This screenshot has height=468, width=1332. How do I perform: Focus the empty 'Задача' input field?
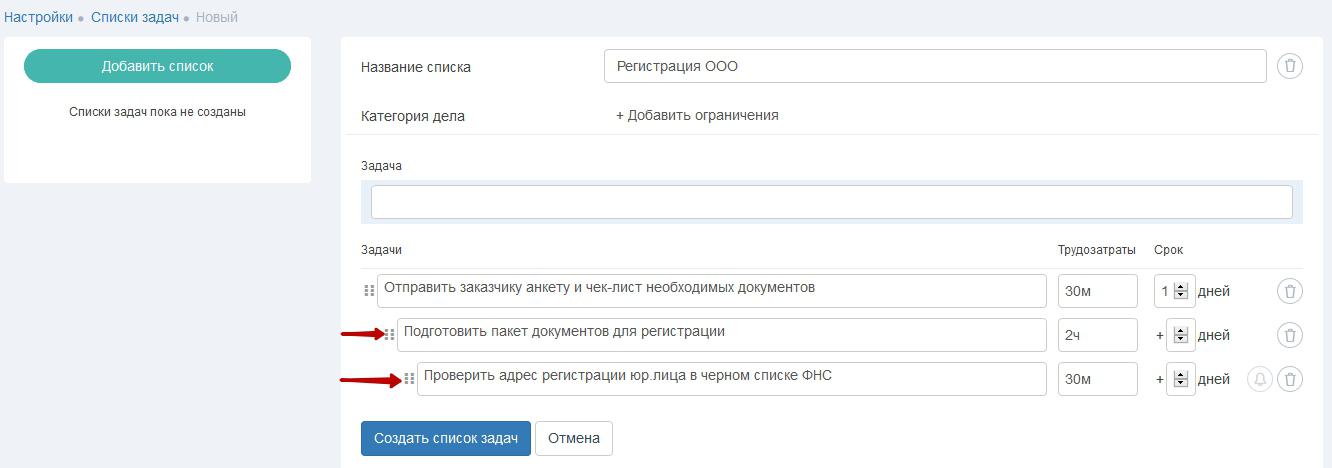(832, 202)
